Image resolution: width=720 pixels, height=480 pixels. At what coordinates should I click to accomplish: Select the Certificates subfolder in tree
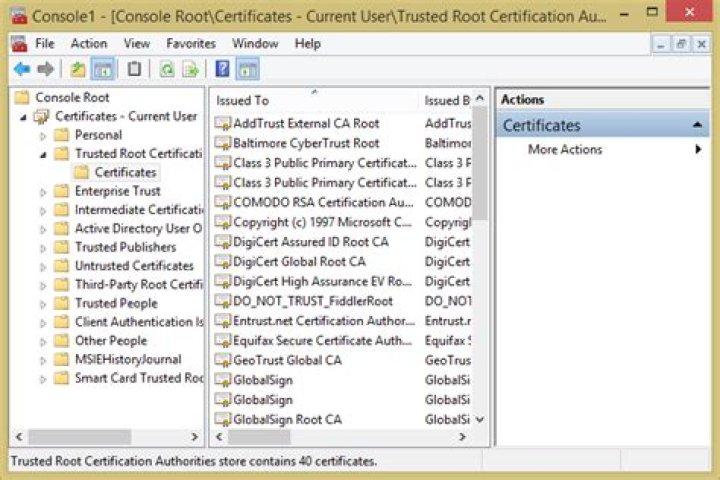point(125,172)
